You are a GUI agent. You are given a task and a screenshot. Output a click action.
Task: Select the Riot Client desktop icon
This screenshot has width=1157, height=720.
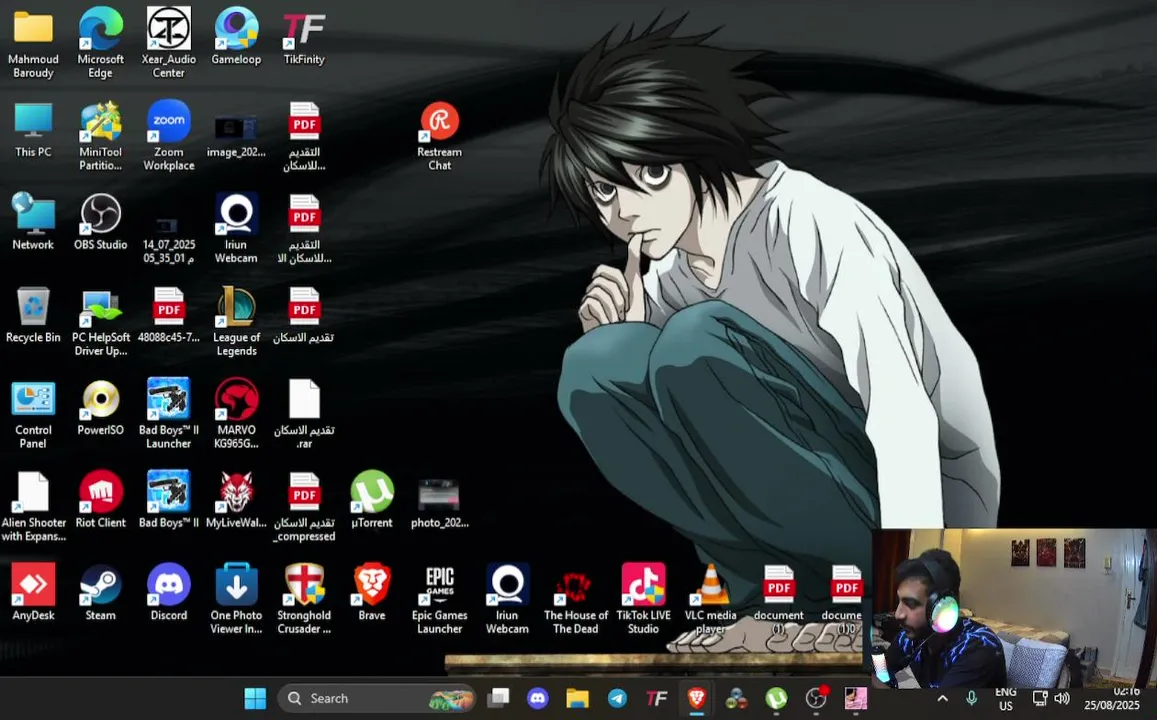100,500
